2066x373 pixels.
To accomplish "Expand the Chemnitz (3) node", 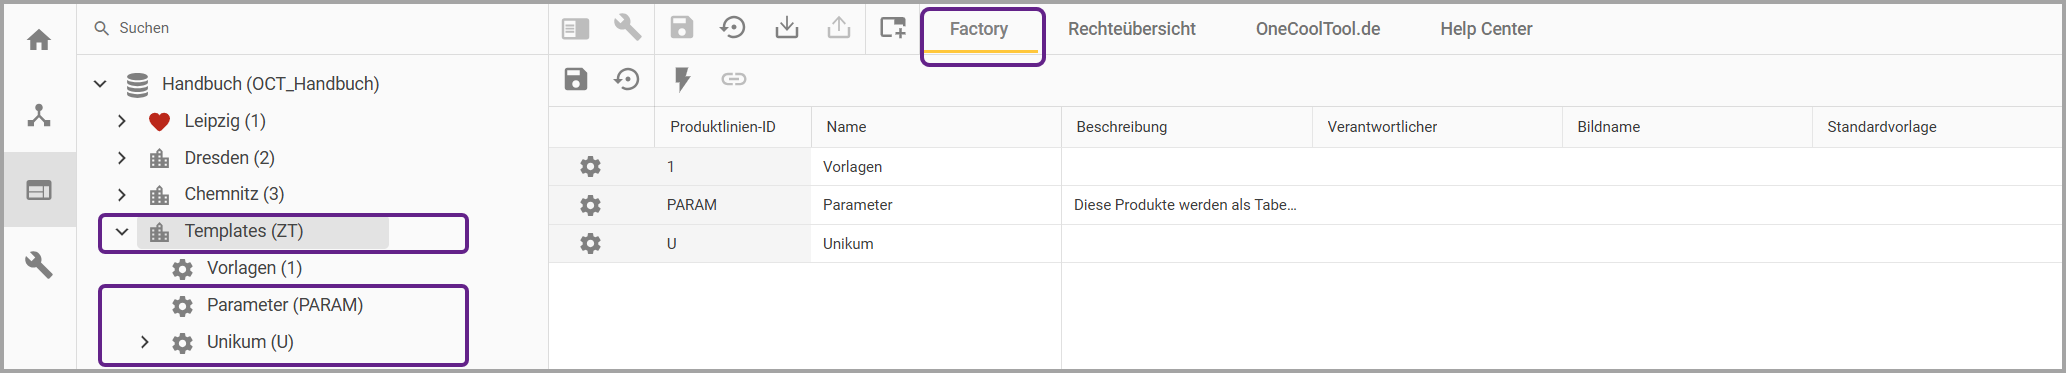I will tap(122, 194).
